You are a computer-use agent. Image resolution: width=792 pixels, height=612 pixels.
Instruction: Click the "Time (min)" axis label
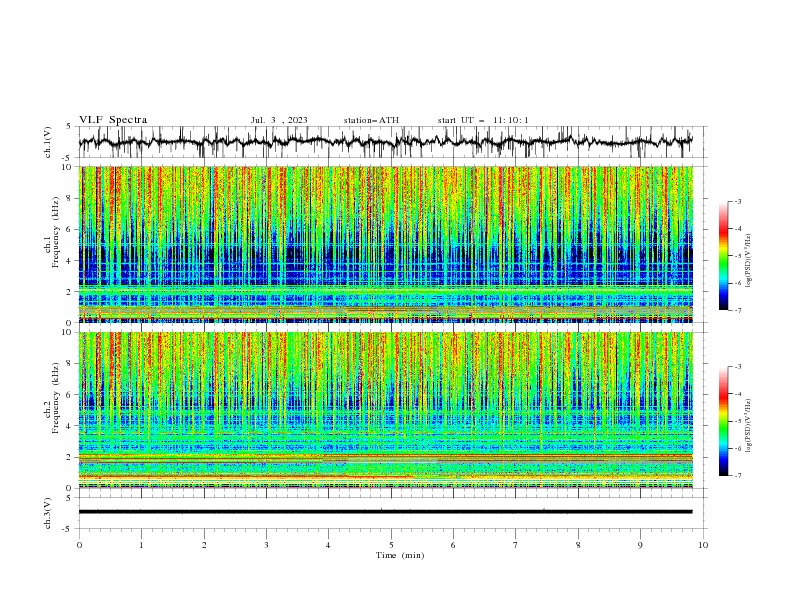[400, 555]
